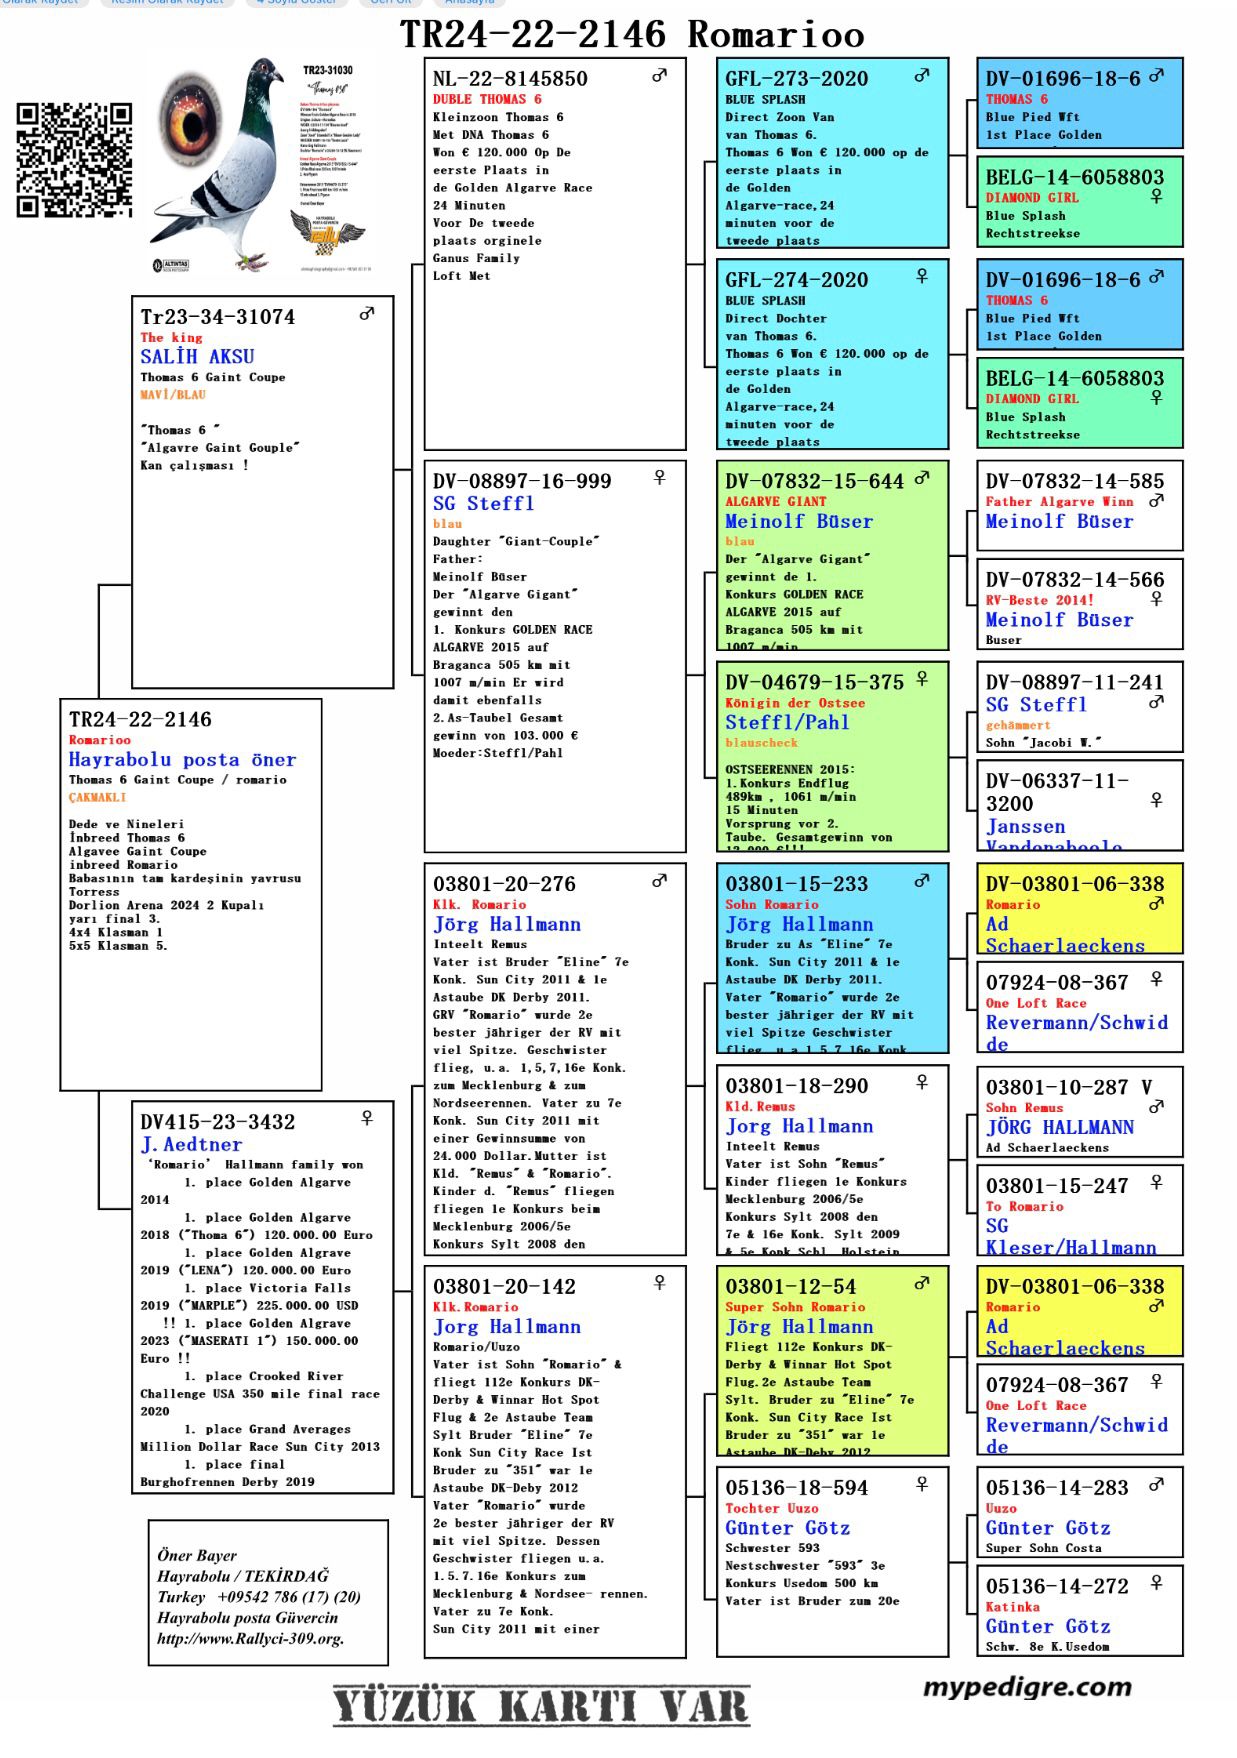The image size is (1237, 1758).
Task: Click the red label The king
Action: [x=171, y=338]
